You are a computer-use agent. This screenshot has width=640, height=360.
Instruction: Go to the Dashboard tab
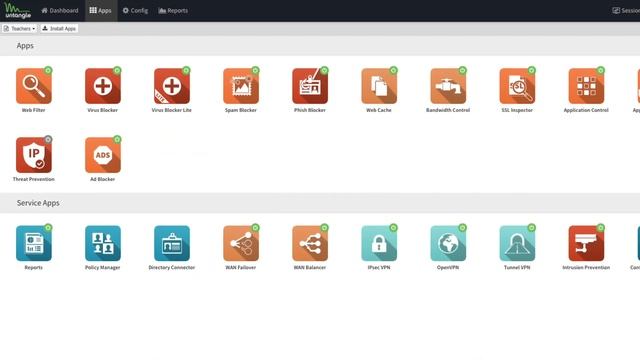tap(60, 11)
